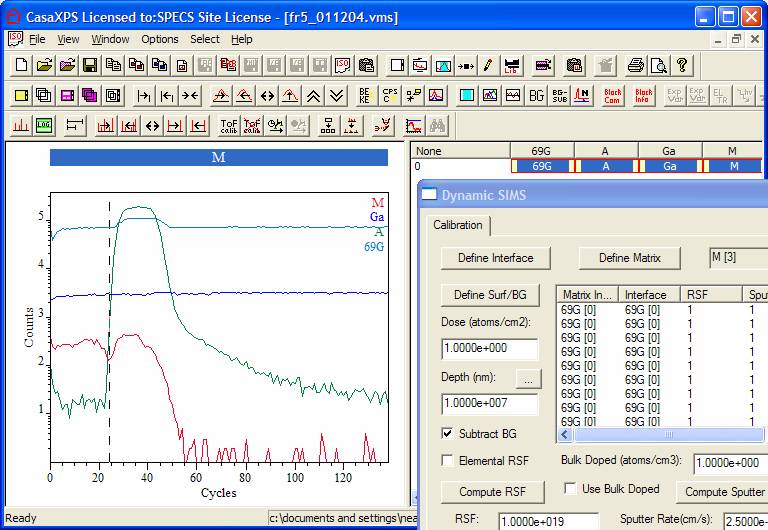
Task: Click the Define Surf/BG button
Action: click(489, 295)
